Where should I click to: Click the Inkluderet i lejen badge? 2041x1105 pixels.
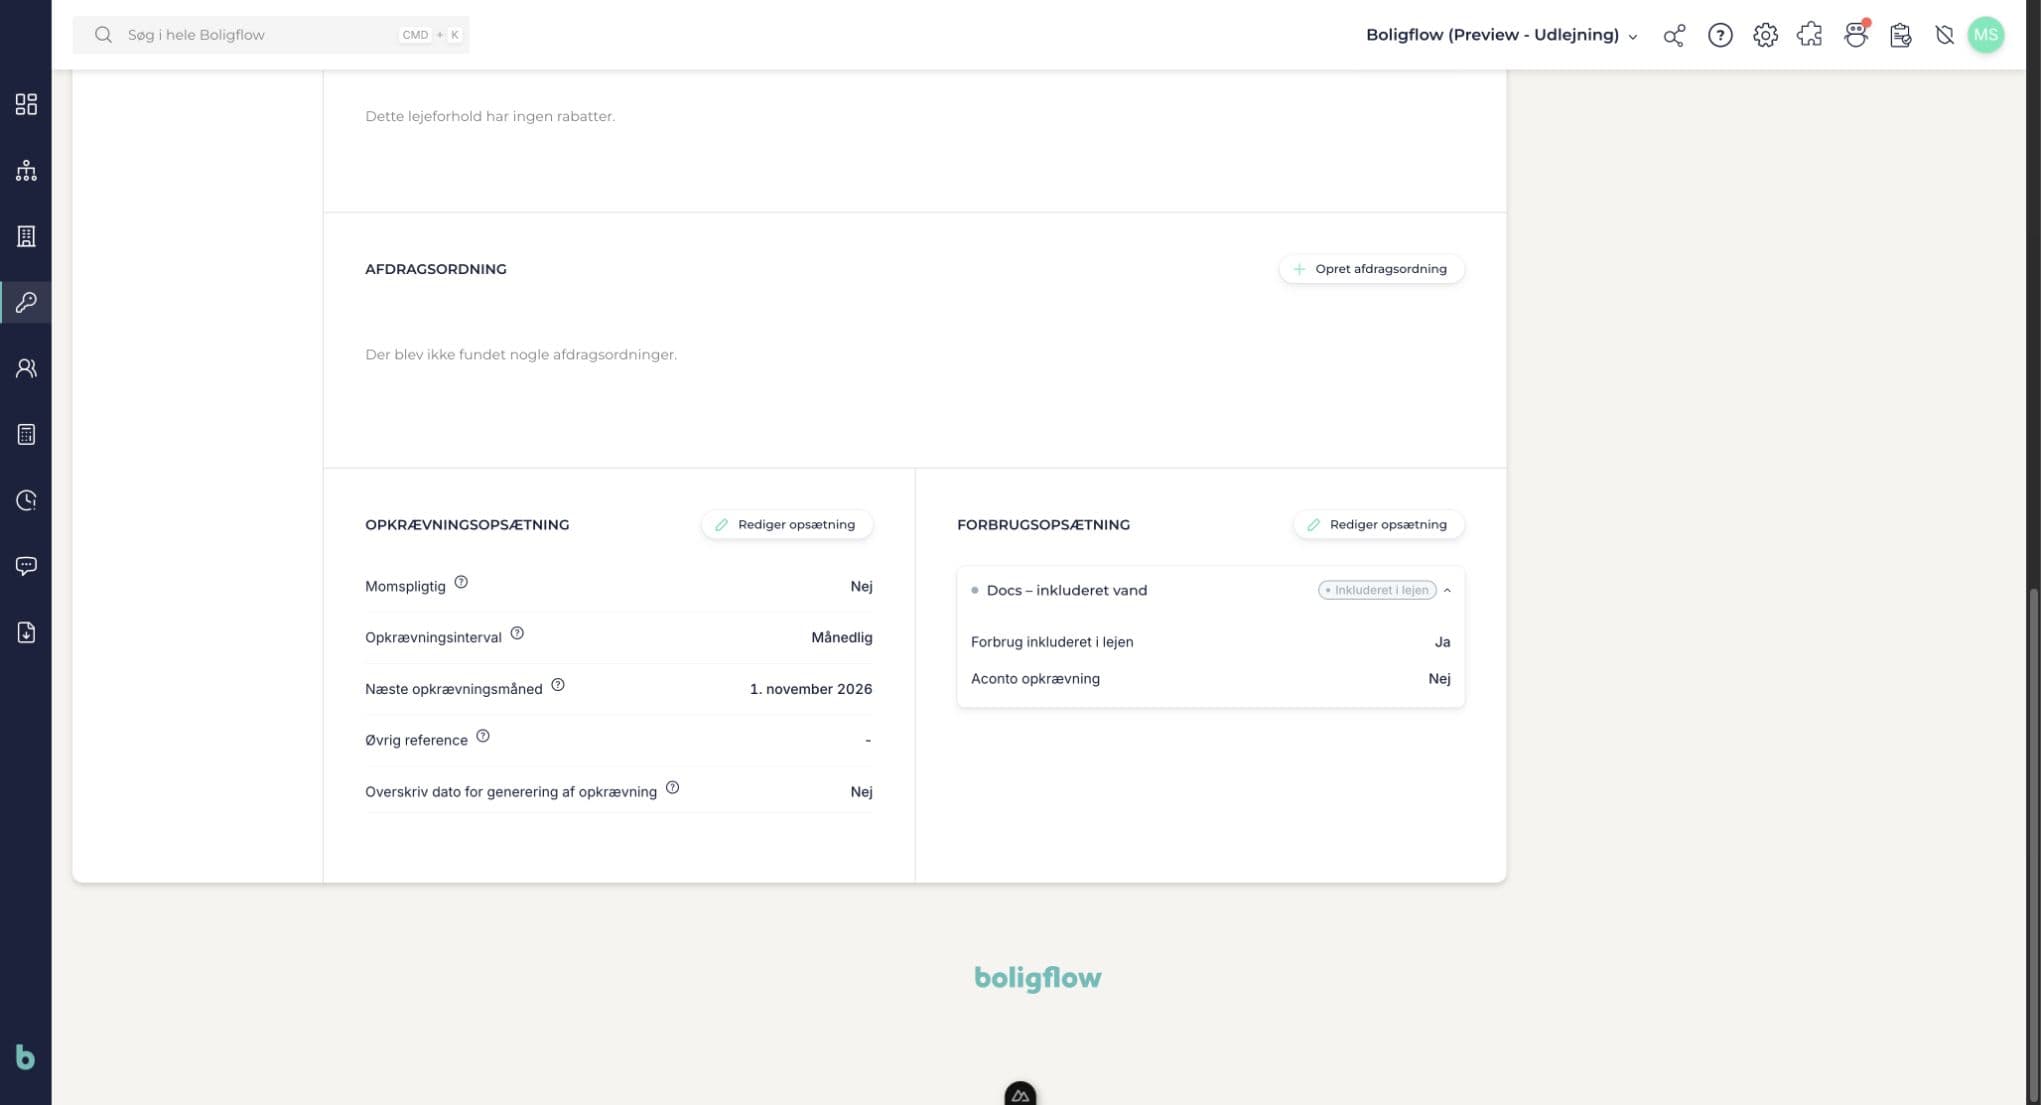click(1377, 590)
